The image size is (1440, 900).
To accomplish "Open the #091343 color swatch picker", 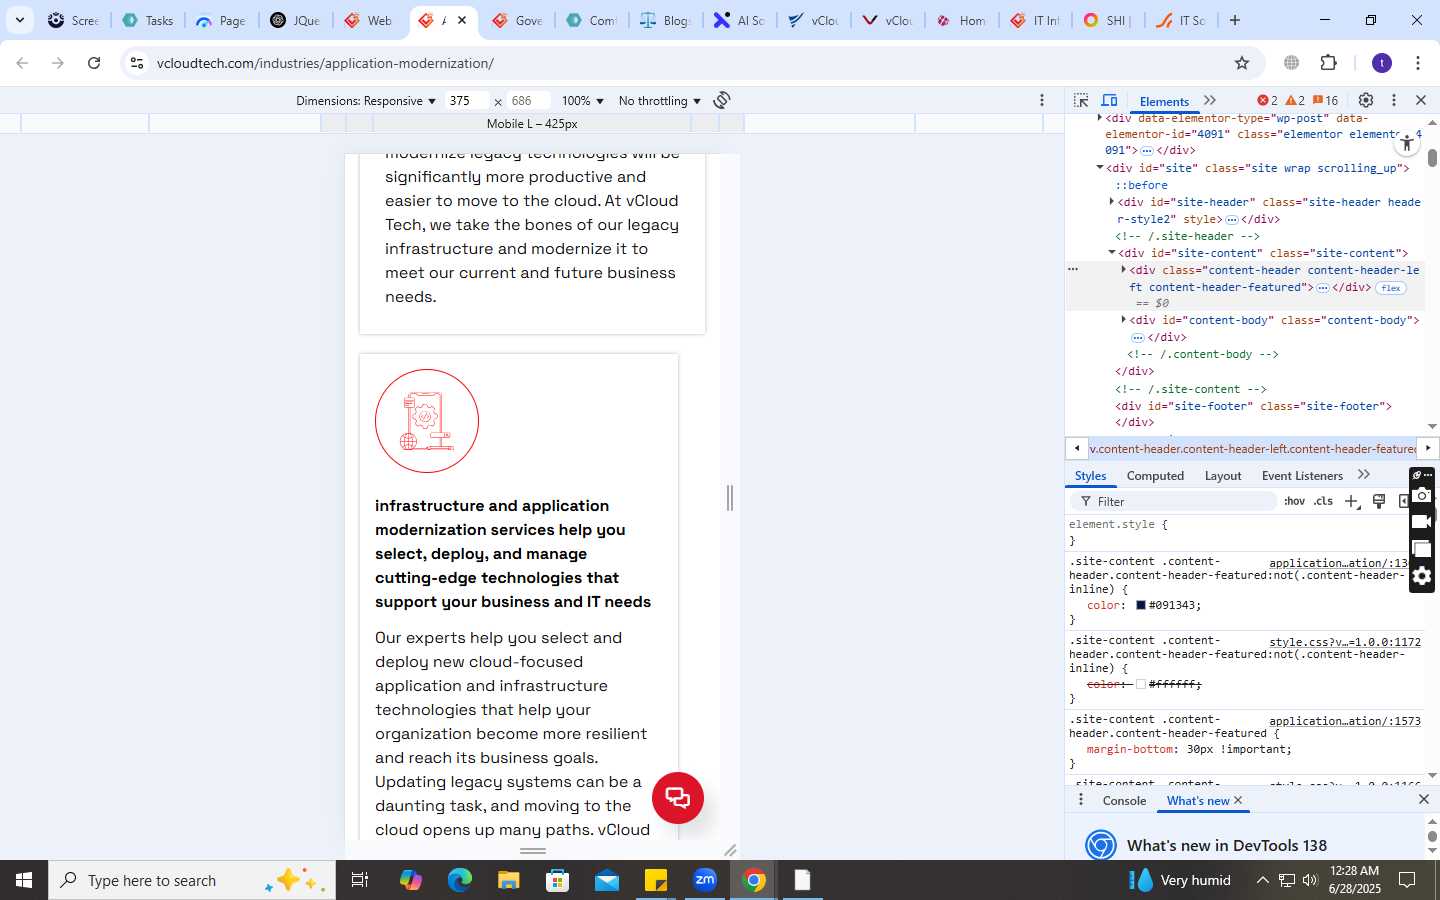I will pyautogui.click(x=1140, y=605).
